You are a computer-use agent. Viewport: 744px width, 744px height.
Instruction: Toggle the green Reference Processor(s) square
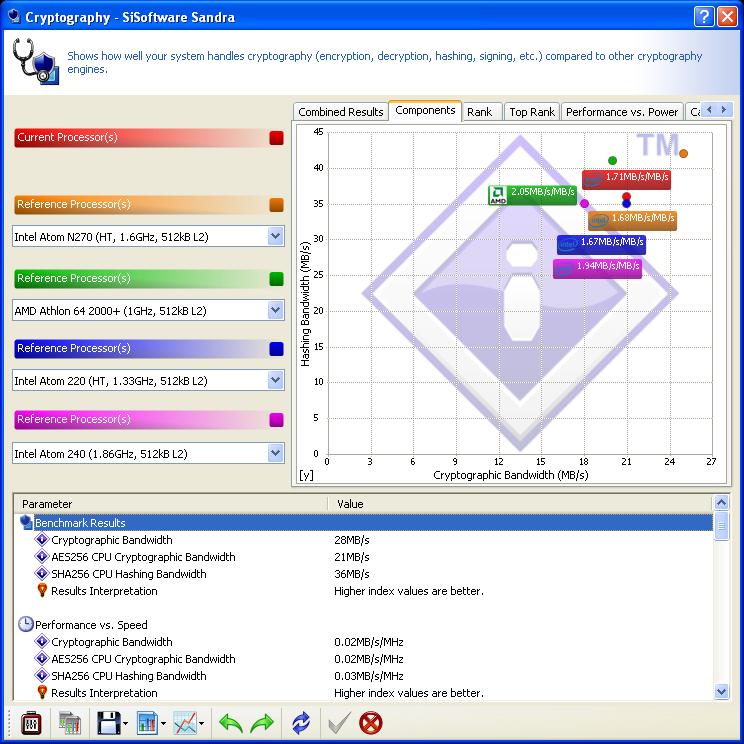276,279
